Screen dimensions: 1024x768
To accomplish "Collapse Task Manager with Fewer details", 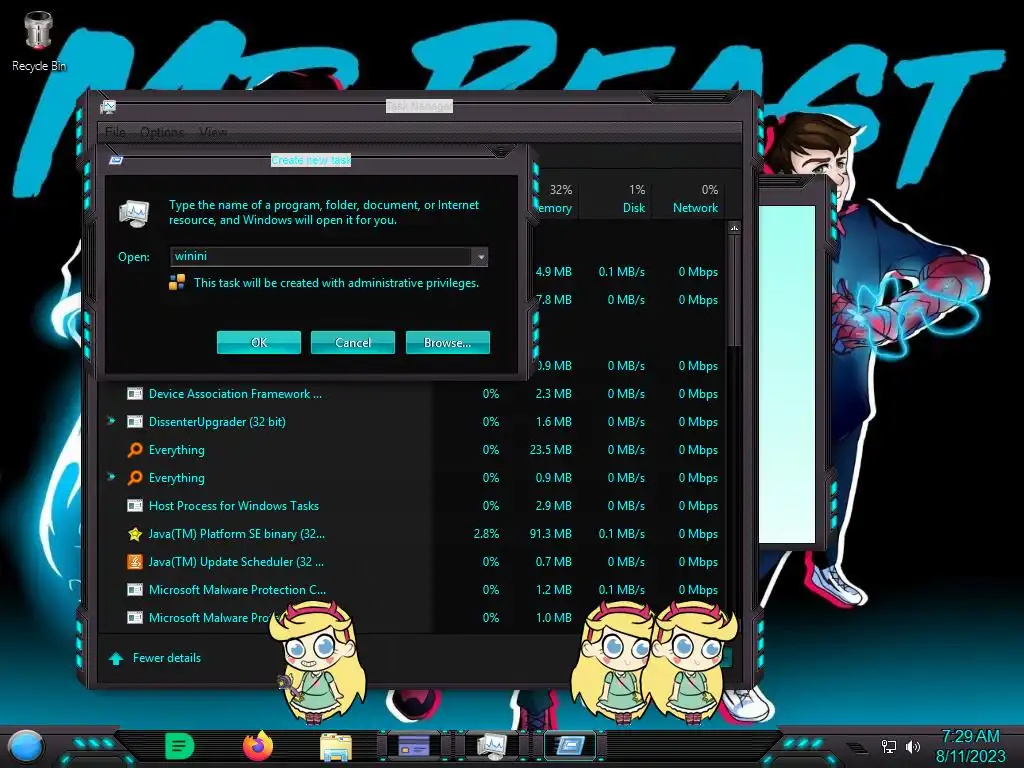I will 167,658.
